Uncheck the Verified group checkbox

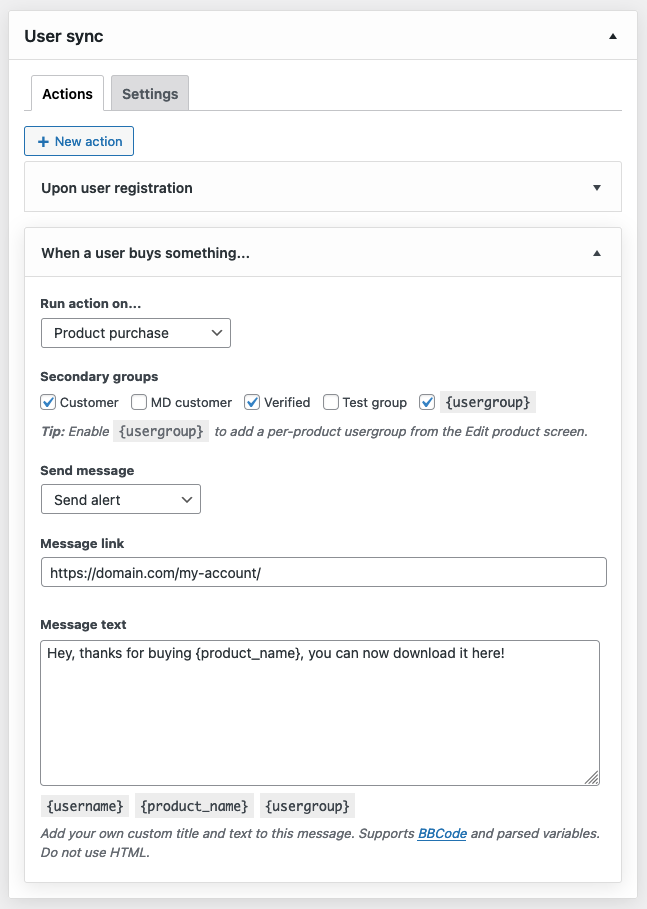tap(252, 402)
